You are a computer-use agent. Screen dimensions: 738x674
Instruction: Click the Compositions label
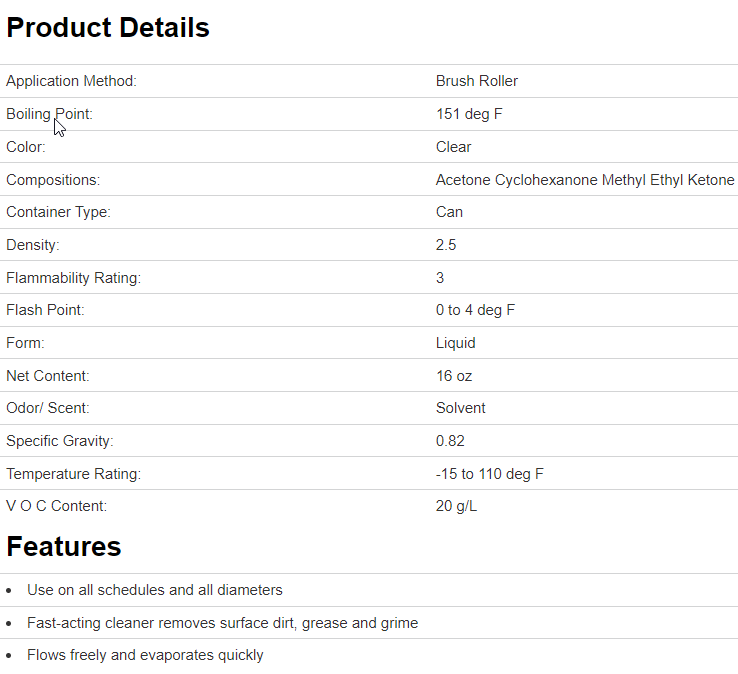click(x=53, y=180)
